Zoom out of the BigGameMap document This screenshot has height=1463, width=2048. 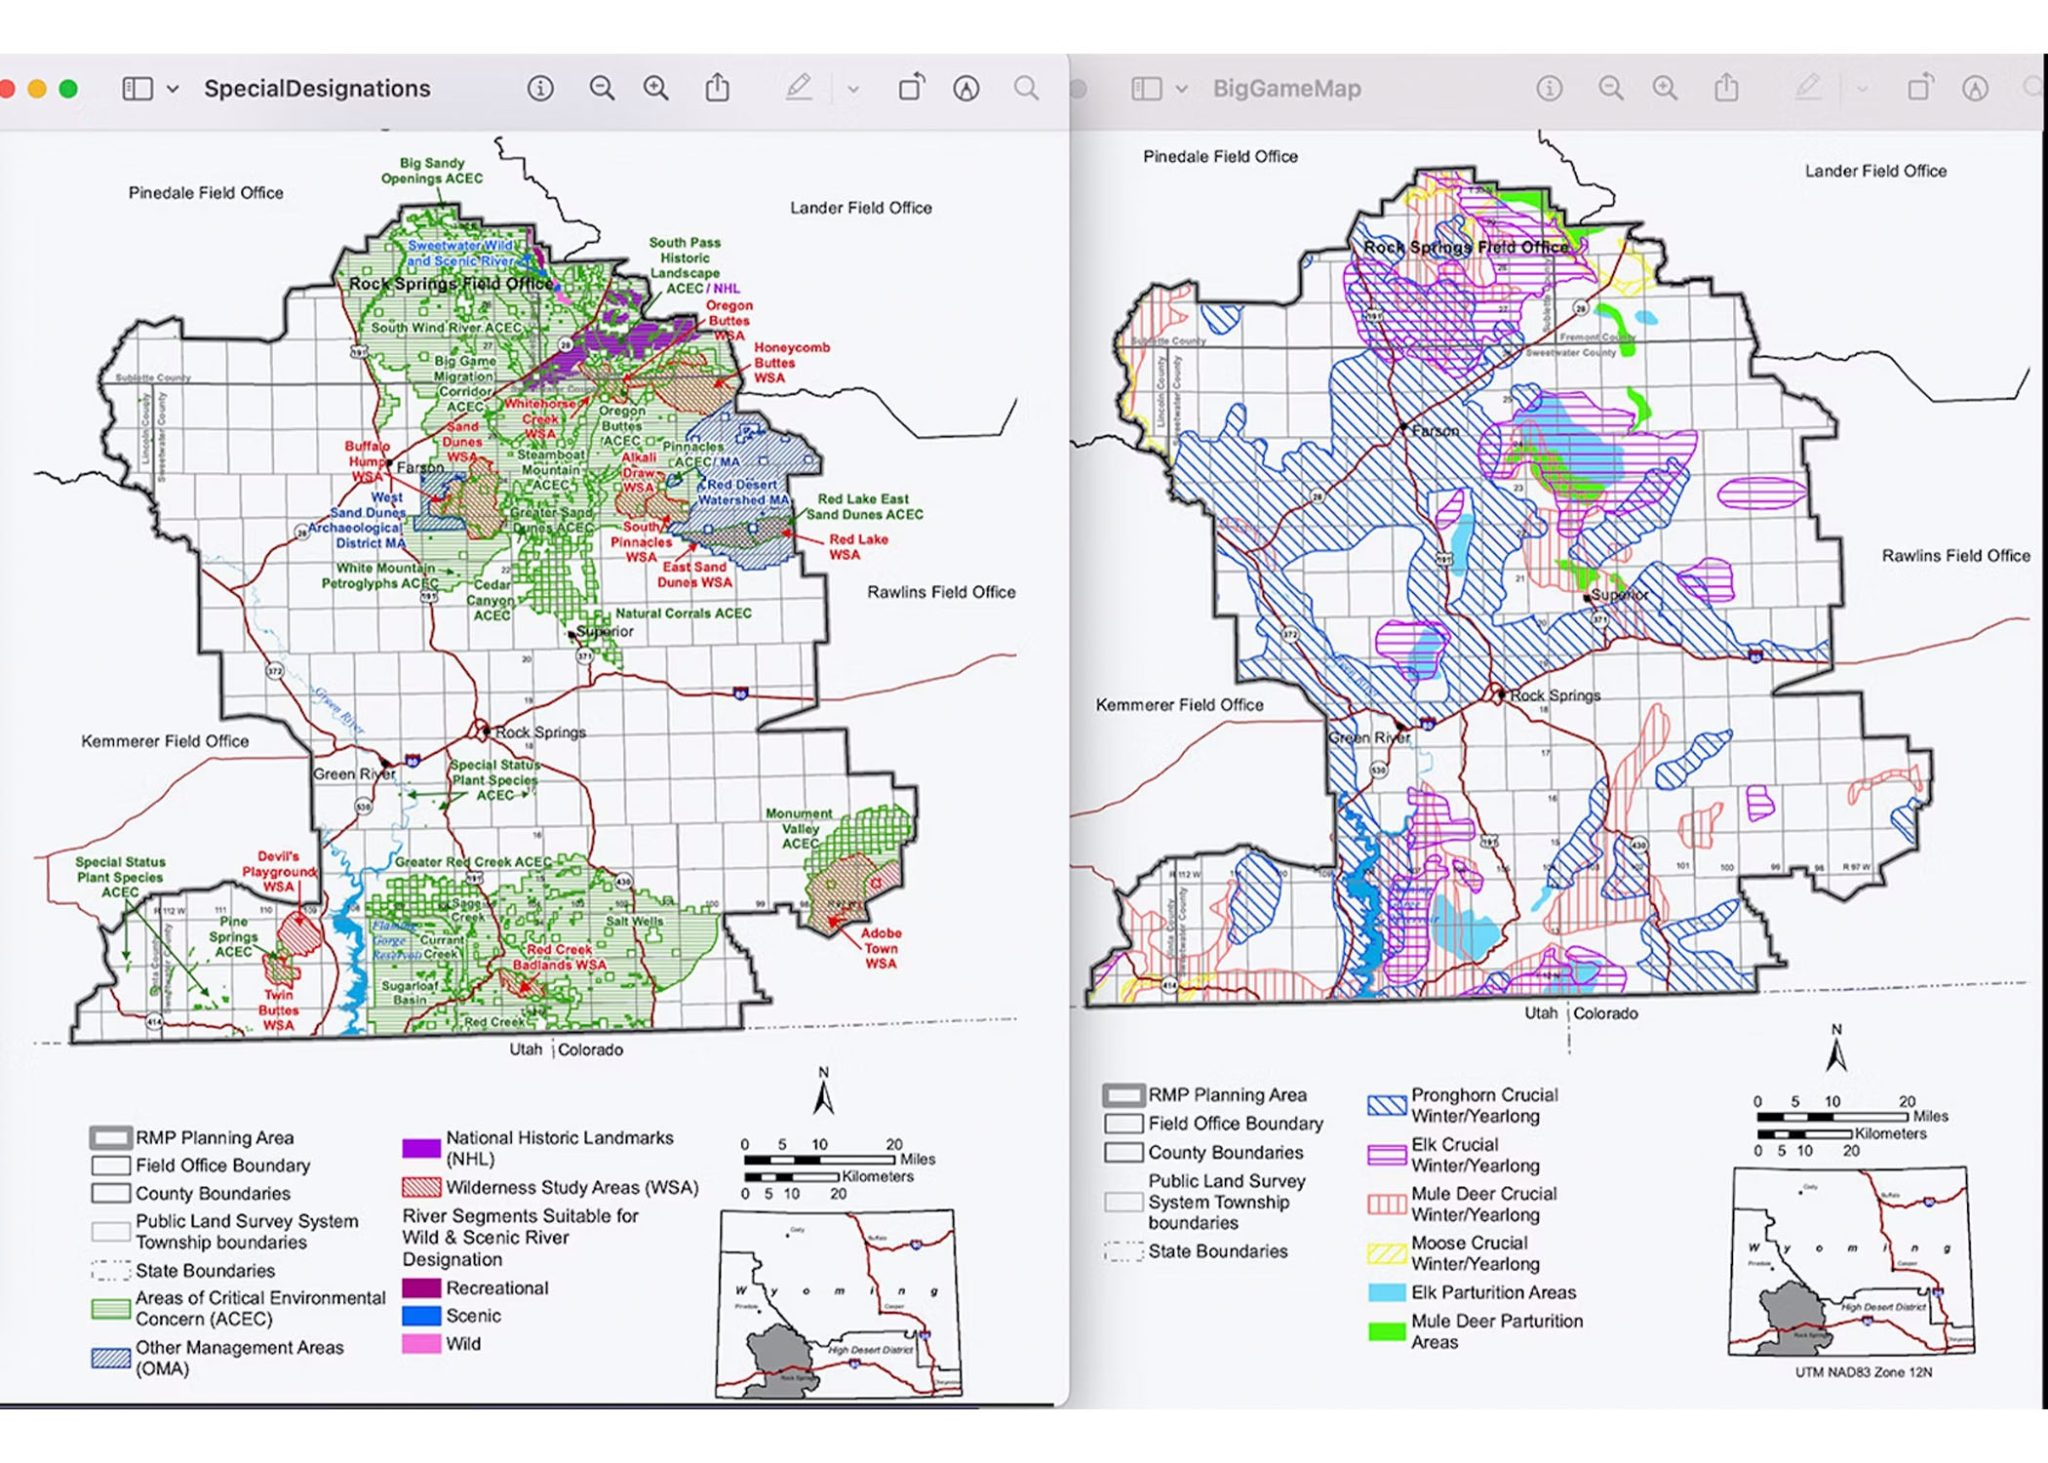[x=1613, y=88]
